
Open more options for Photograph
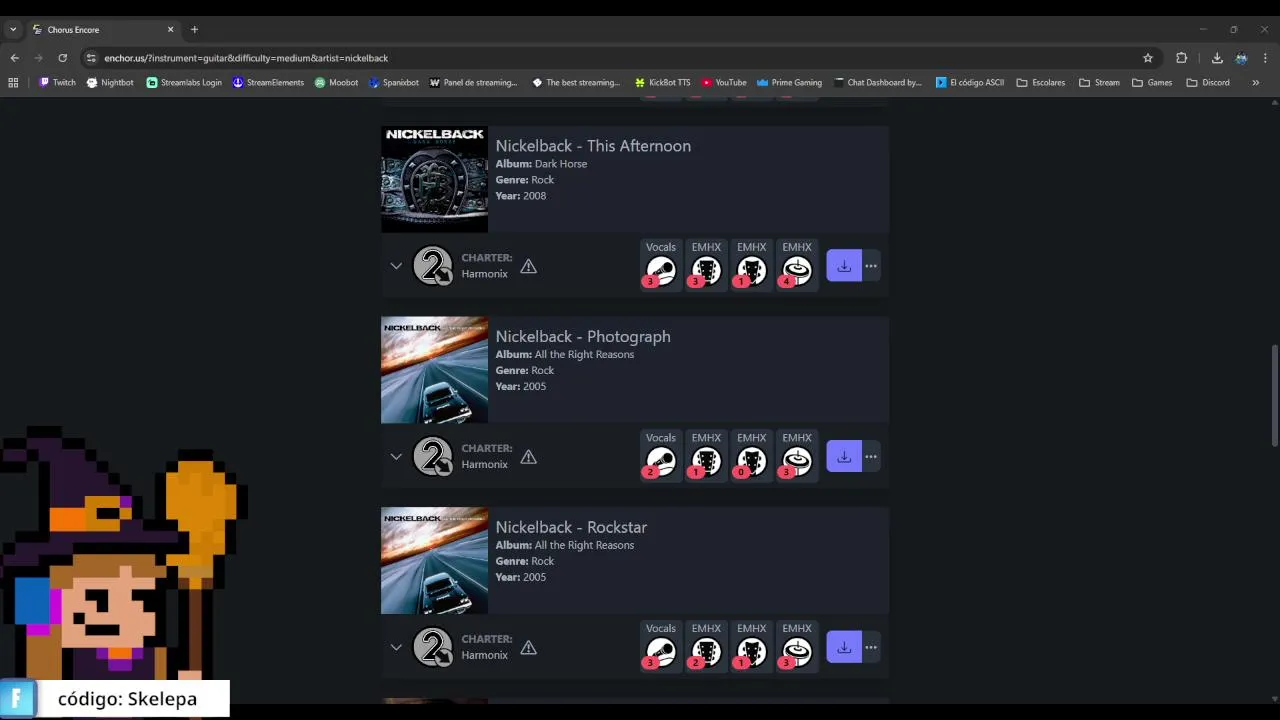[x=871, y=457]
